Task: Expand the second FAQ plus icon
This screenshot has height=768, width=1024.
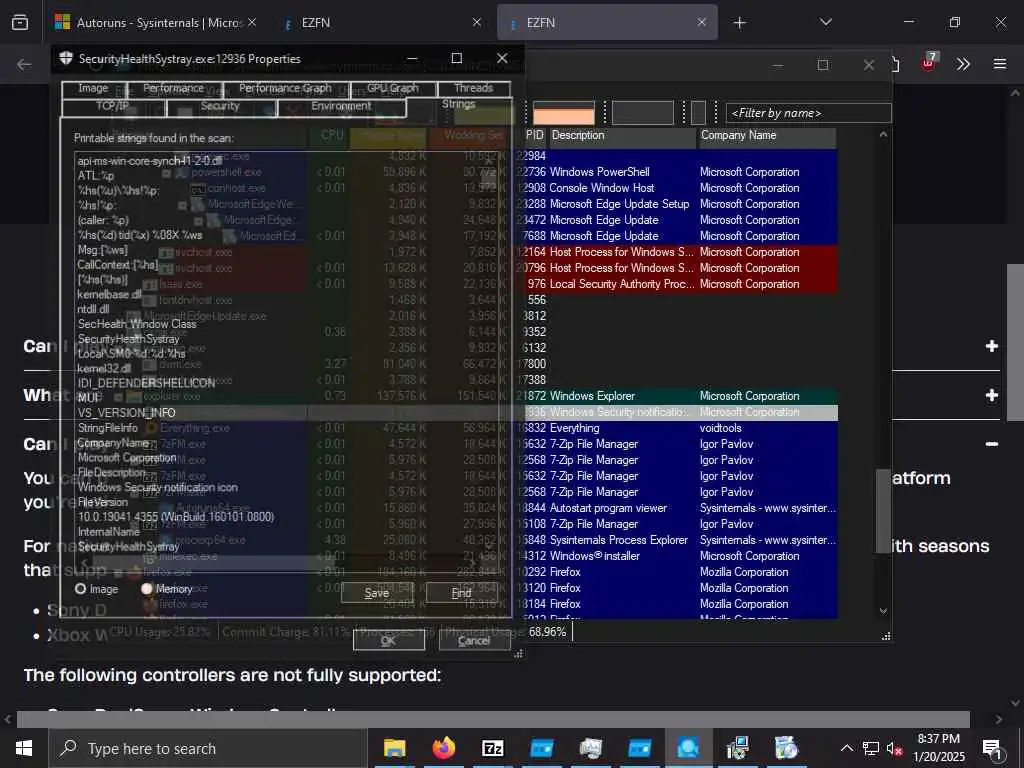Action: (991, 395)
